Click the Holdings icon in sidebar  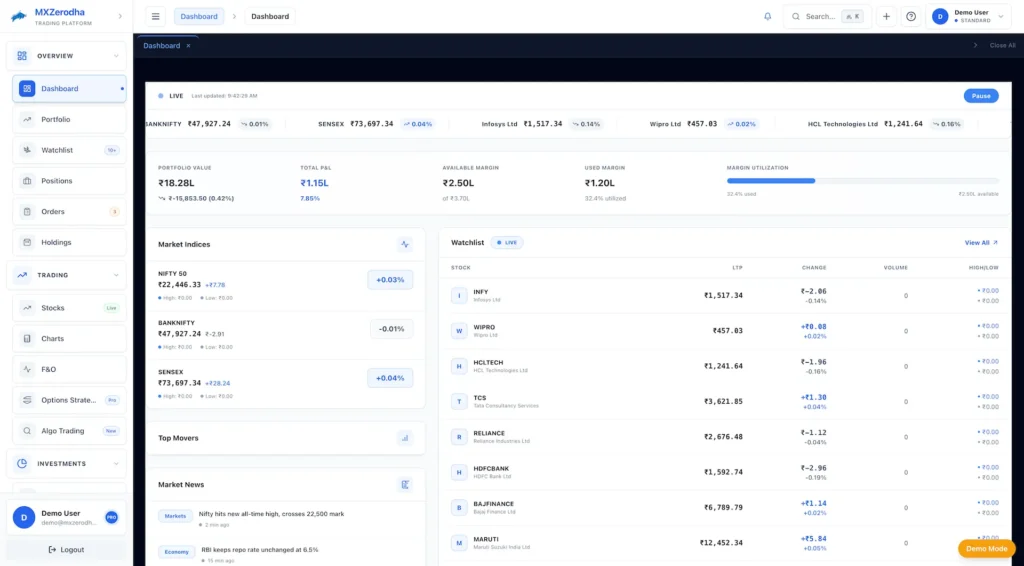coord(27,242)
